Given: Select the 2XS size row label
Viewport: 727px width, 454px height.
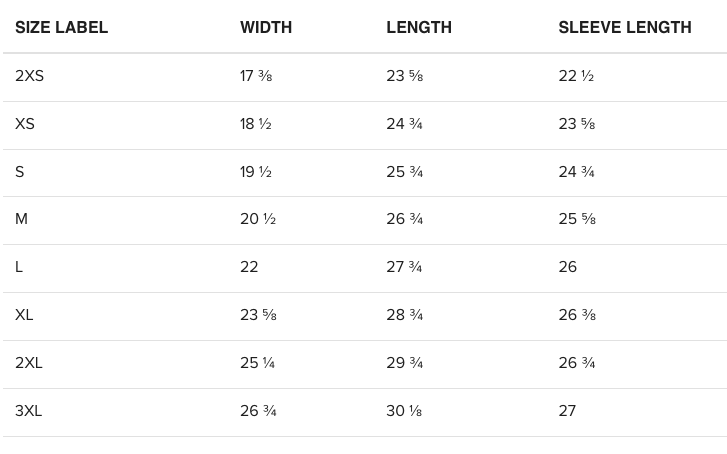Looking at the screenshot, I should coord(29,76).
